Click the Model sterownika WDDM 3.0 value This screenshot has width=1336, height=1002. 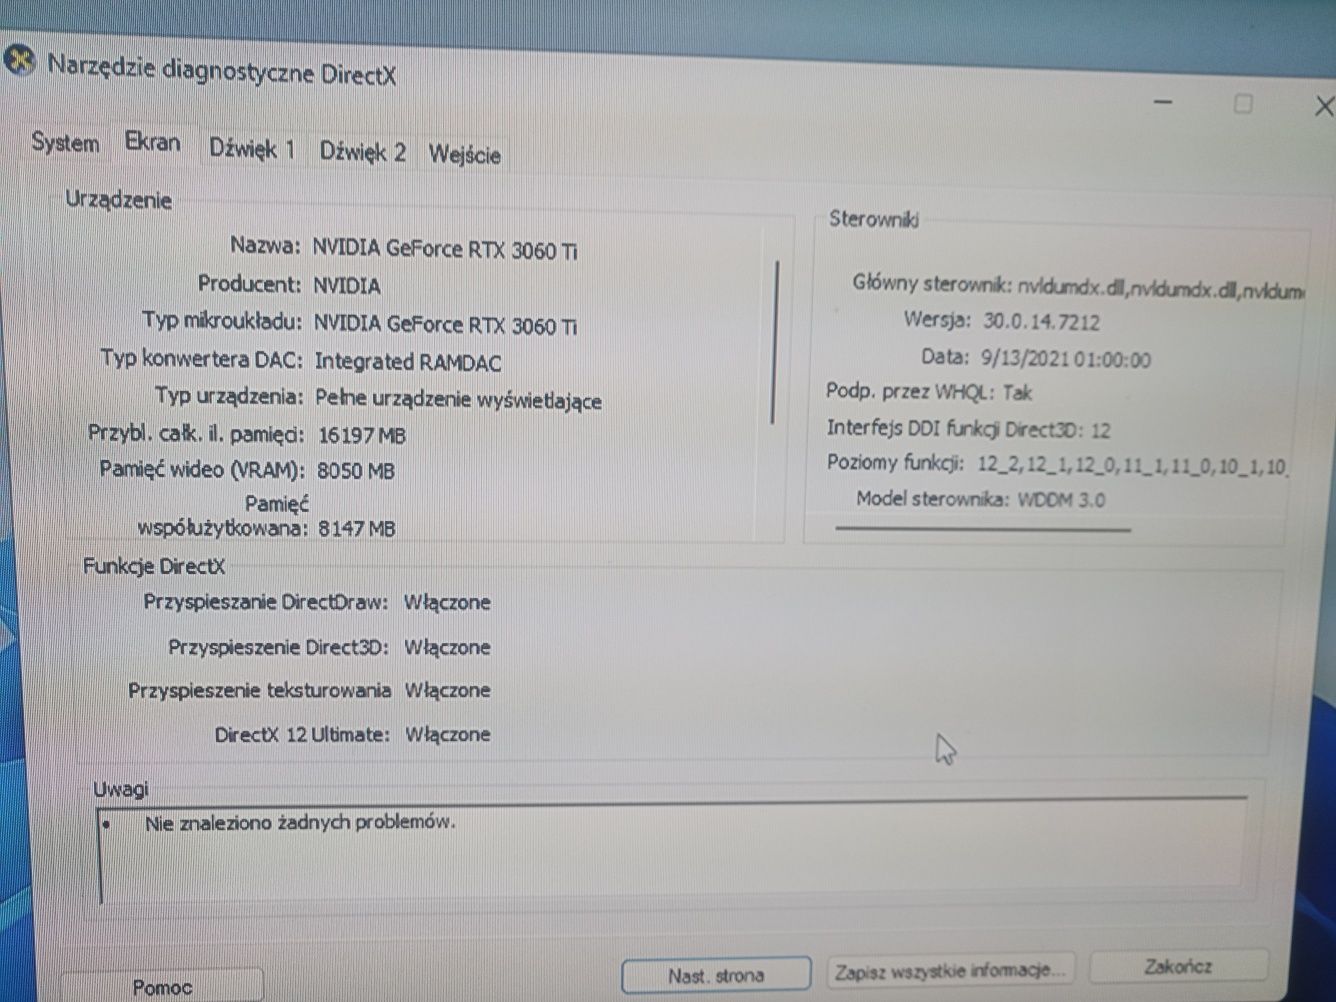tap(1061, 500)
